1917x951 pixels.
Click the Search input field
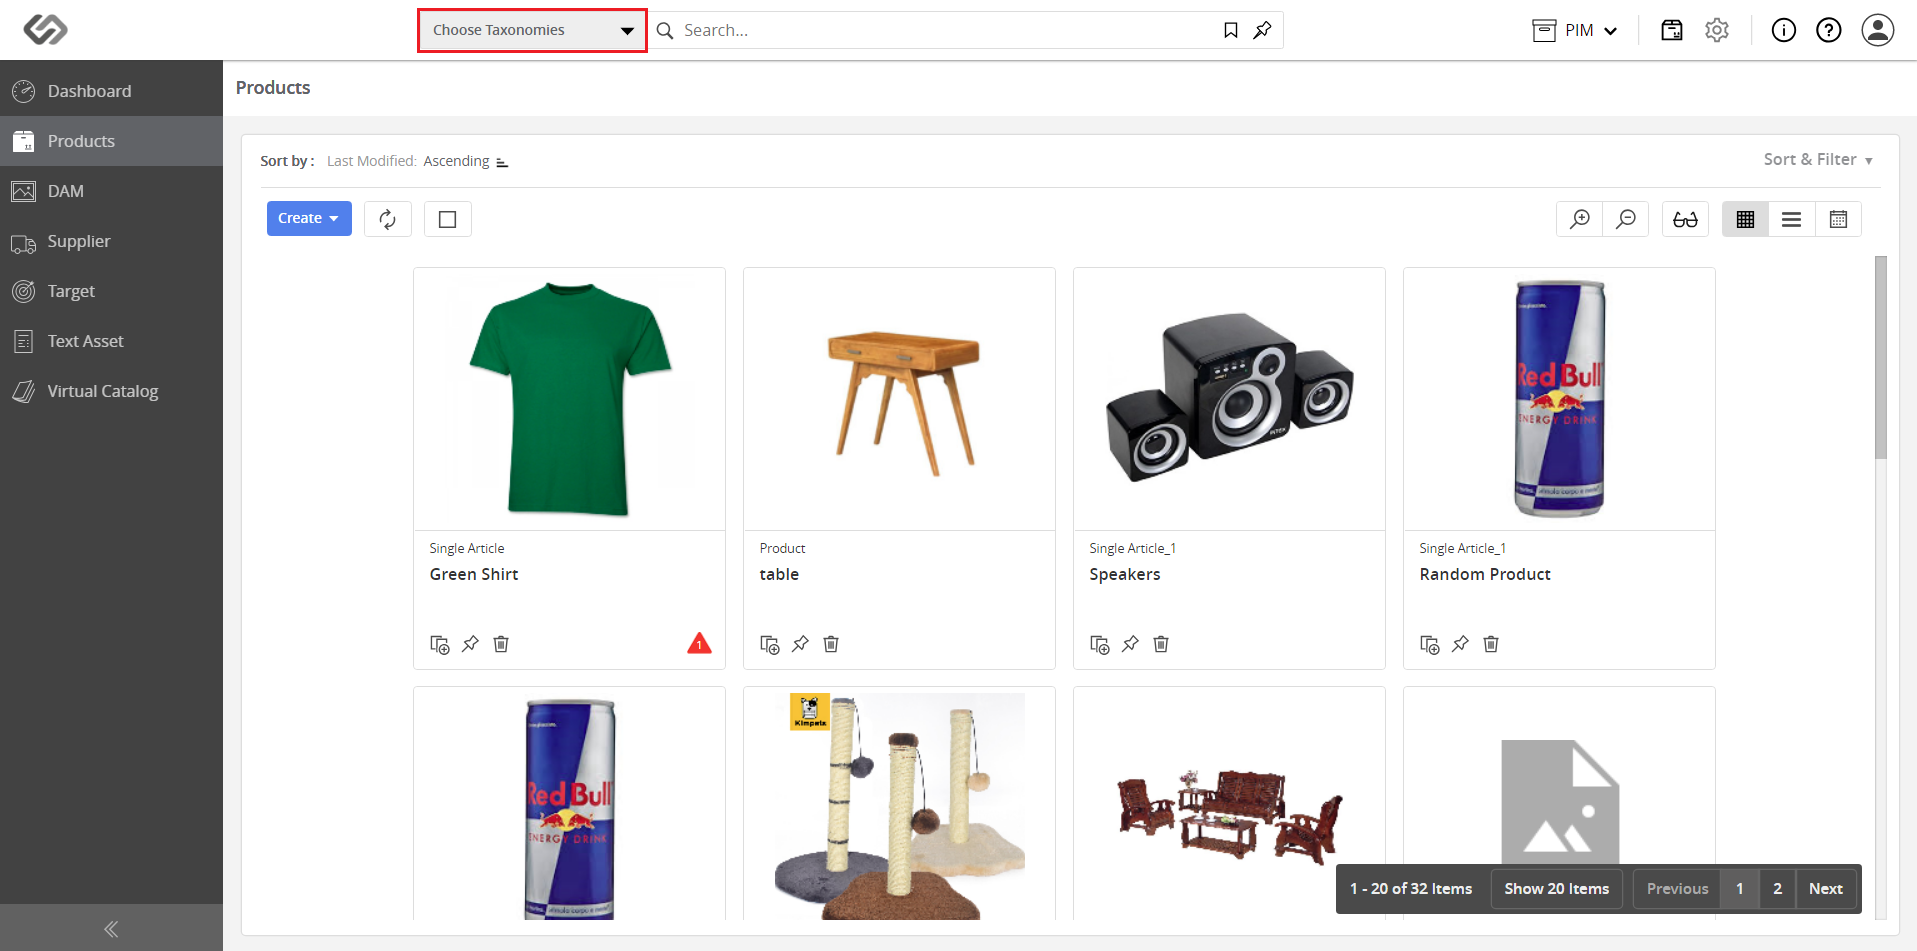945,30
